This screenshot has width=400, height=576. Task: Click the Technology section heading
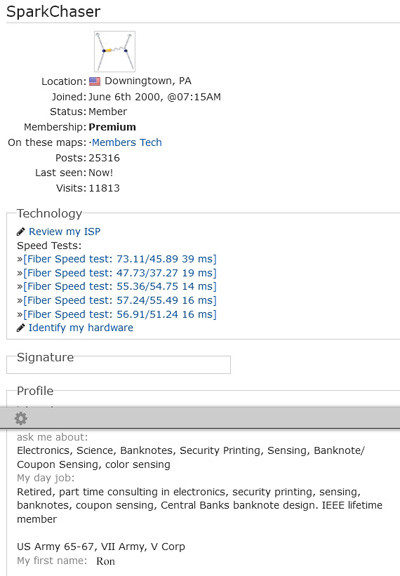tap(50, 213)
